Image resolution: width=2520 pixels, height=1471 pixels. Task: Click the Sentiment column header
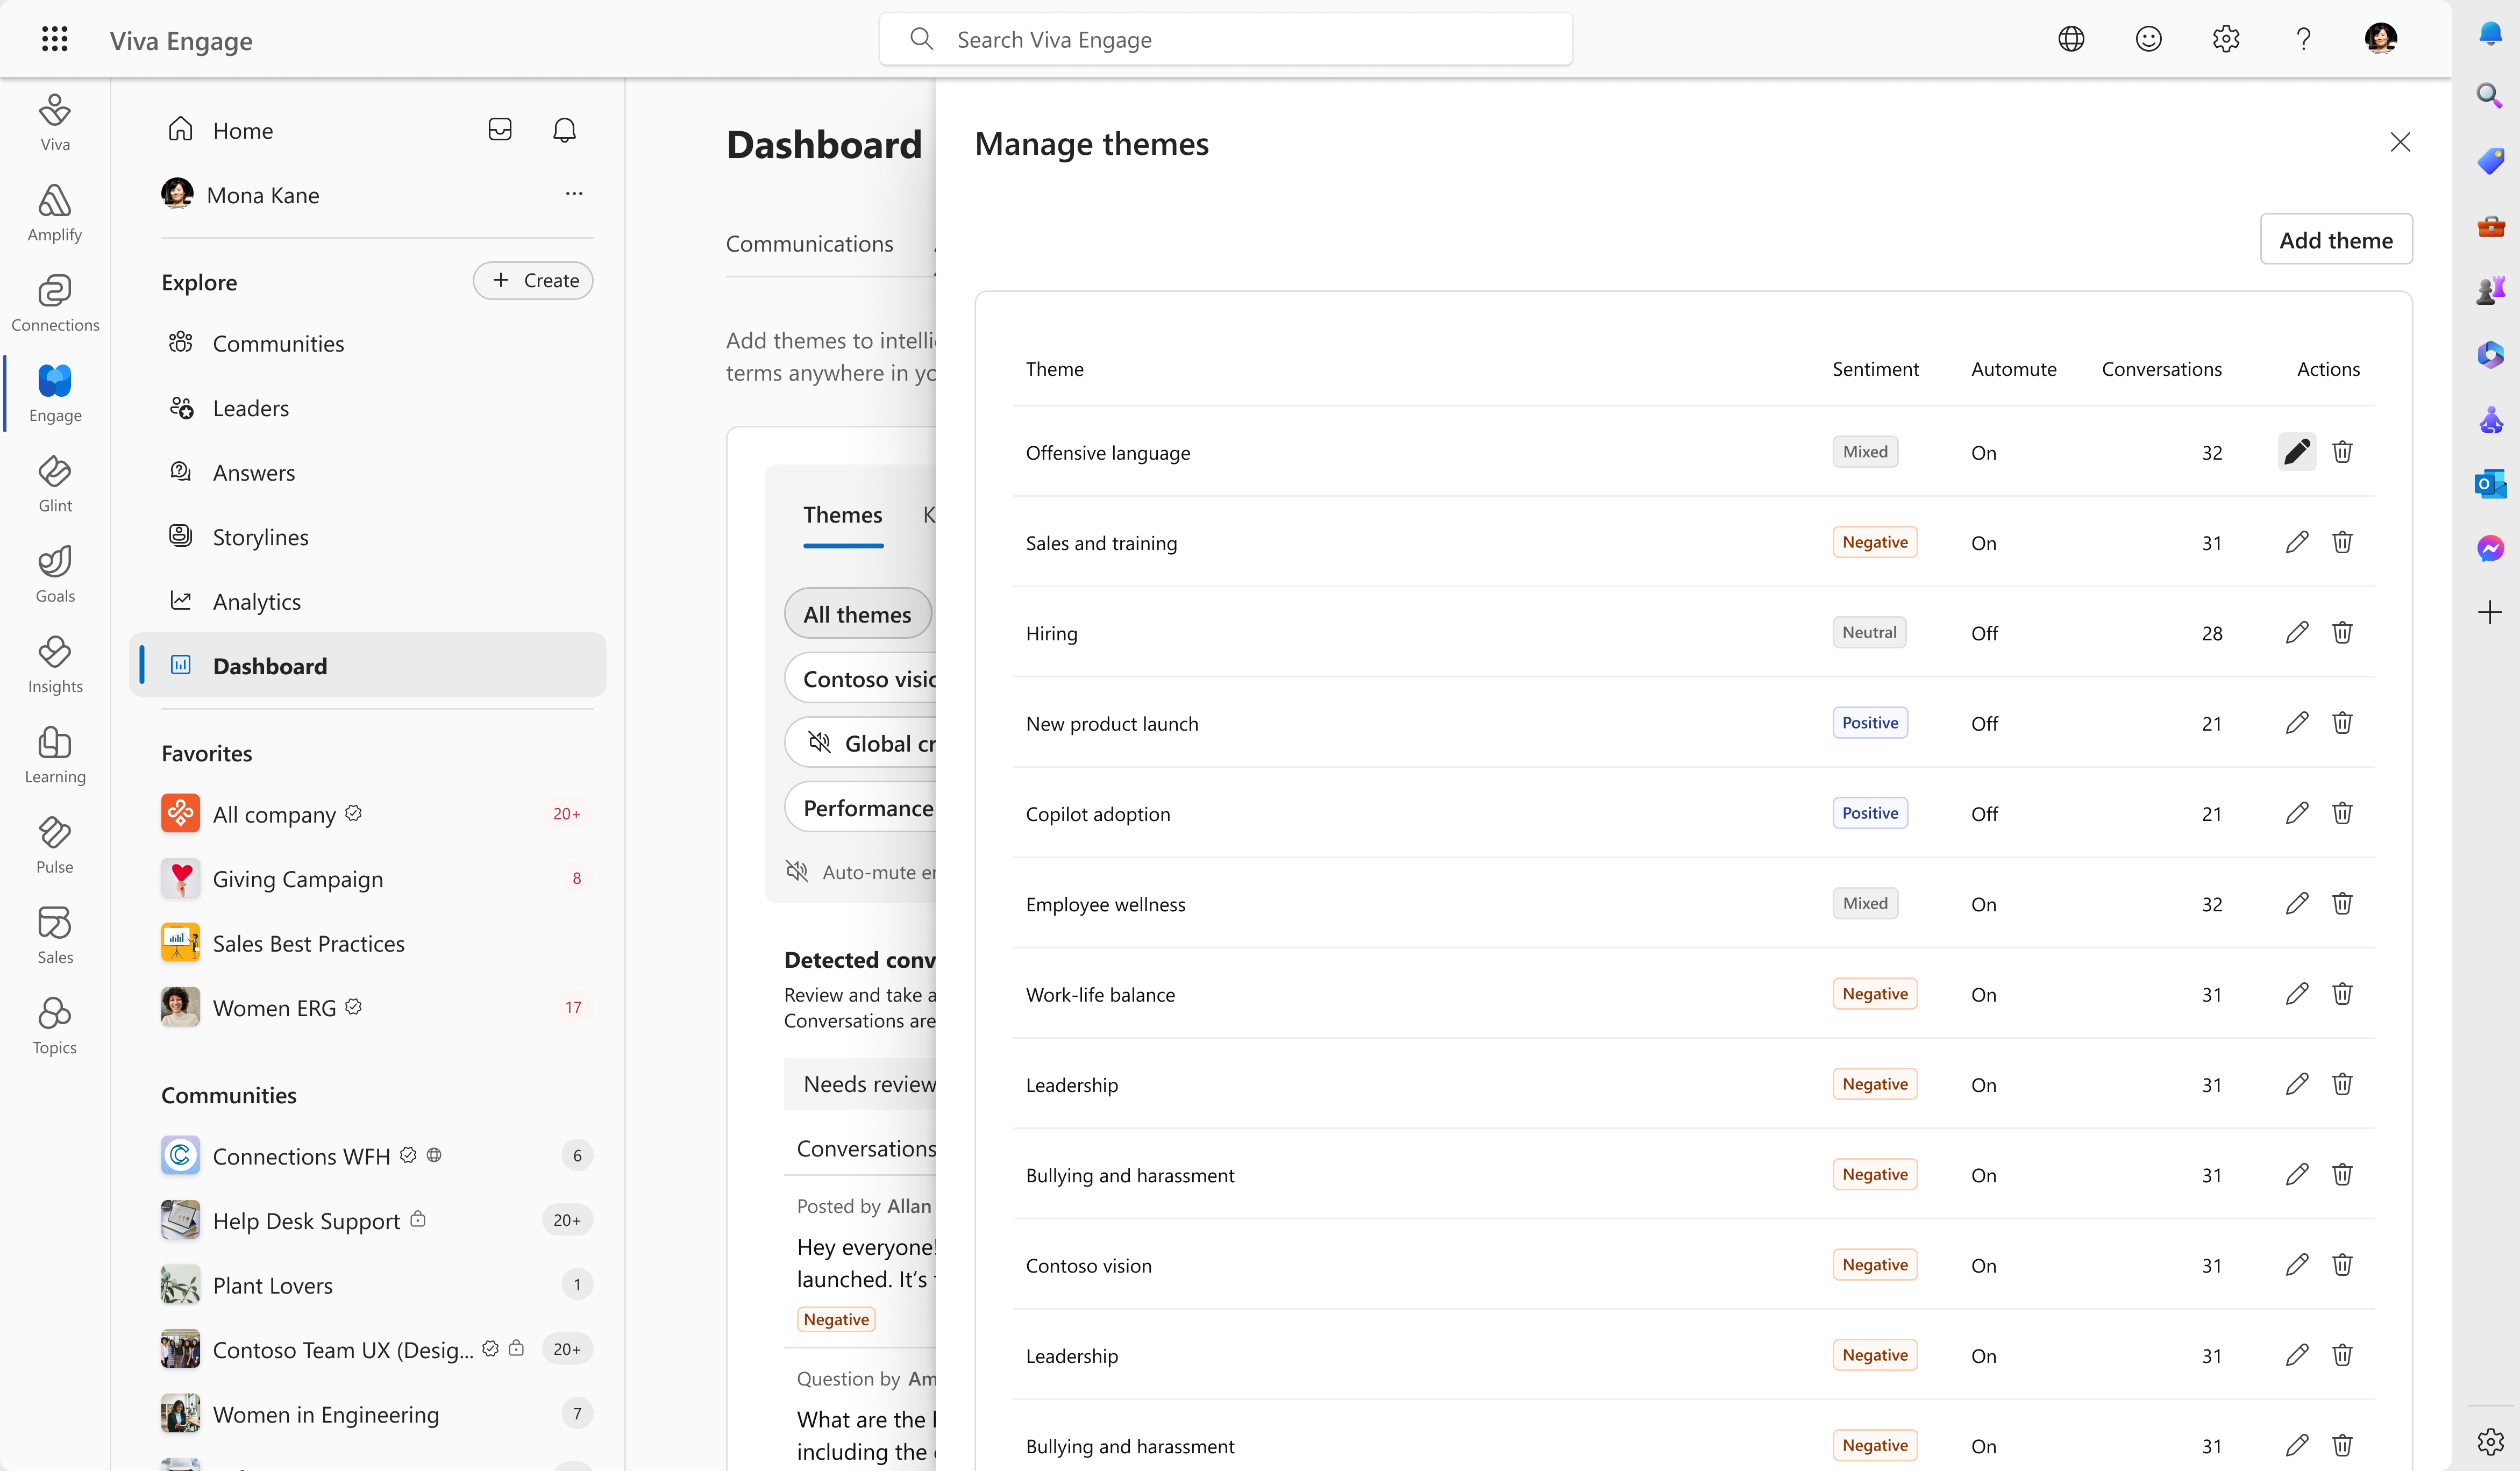pyautogui.click(x=1875, y=369)
